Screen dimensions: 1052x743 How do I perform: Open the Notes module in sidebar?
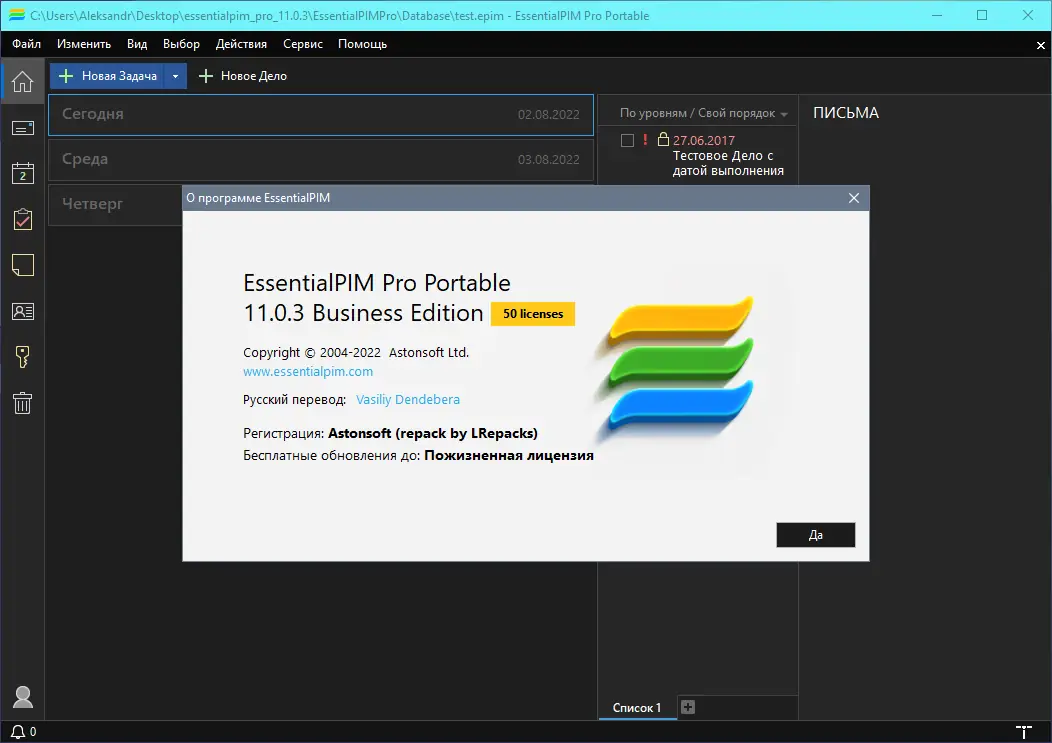click(x=23, y=265)
